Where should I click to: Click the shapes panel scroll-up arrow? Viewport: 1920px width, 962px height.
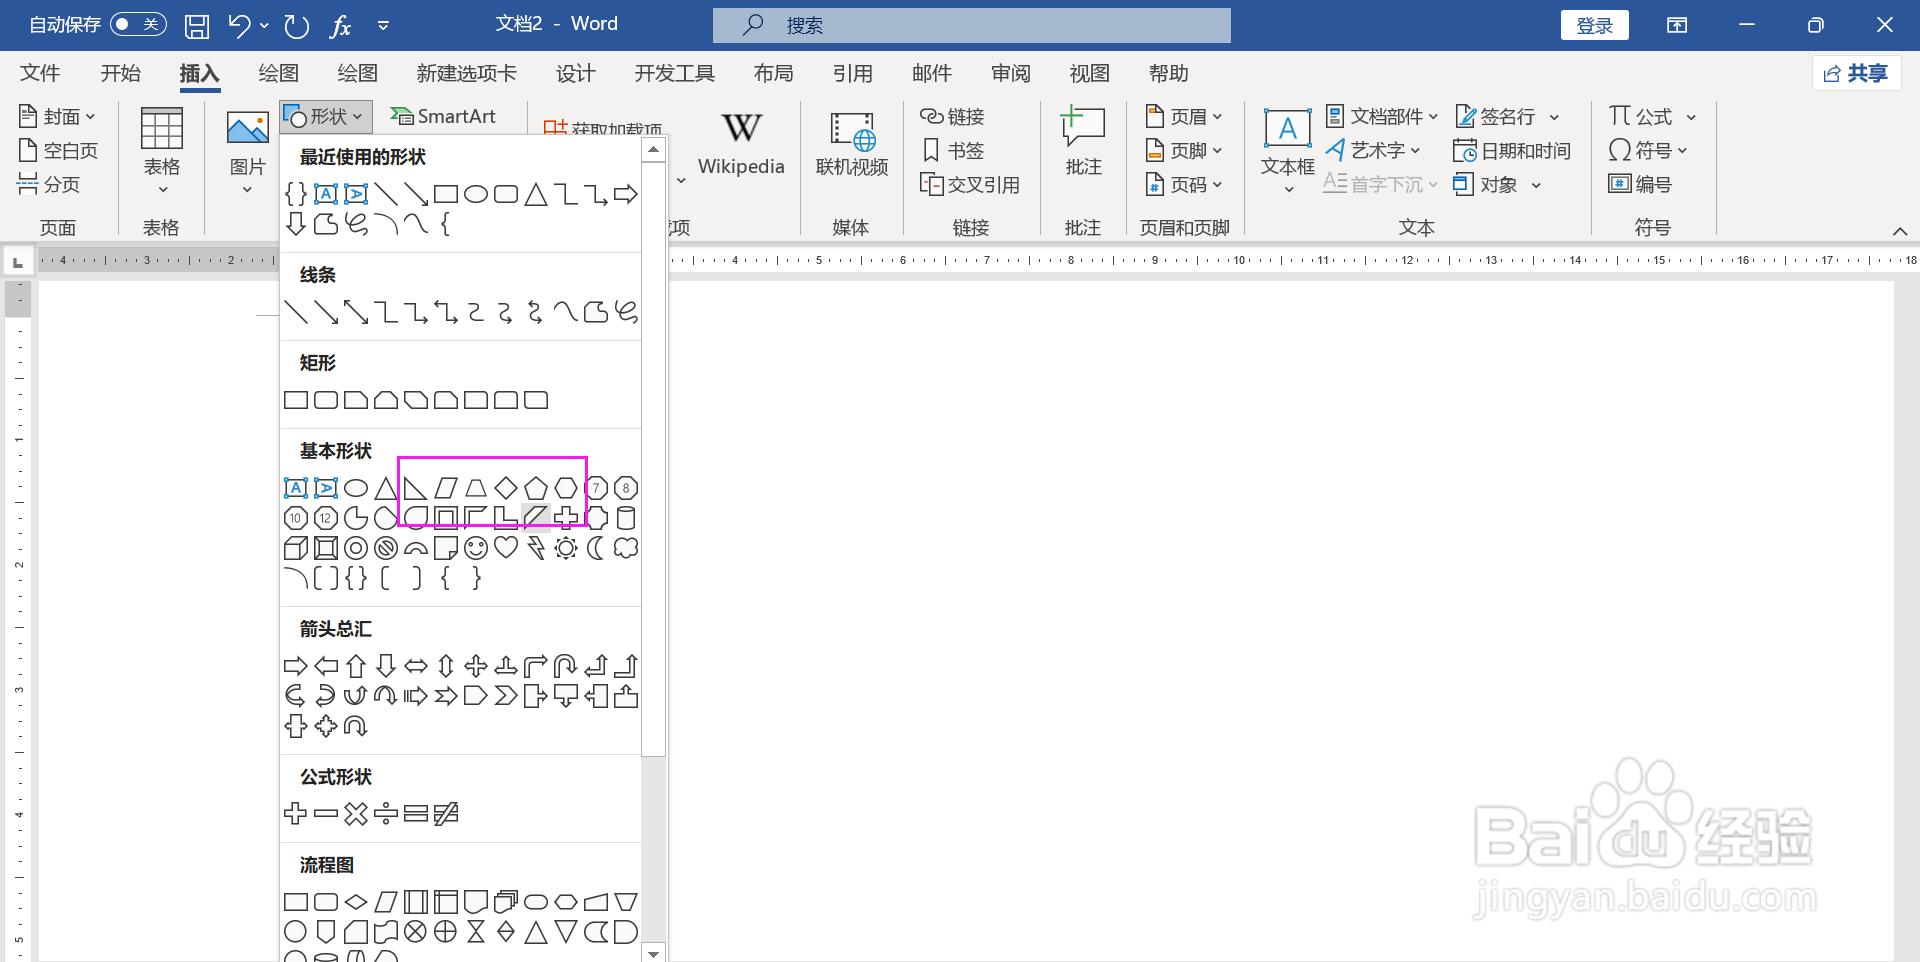(653, 150)
